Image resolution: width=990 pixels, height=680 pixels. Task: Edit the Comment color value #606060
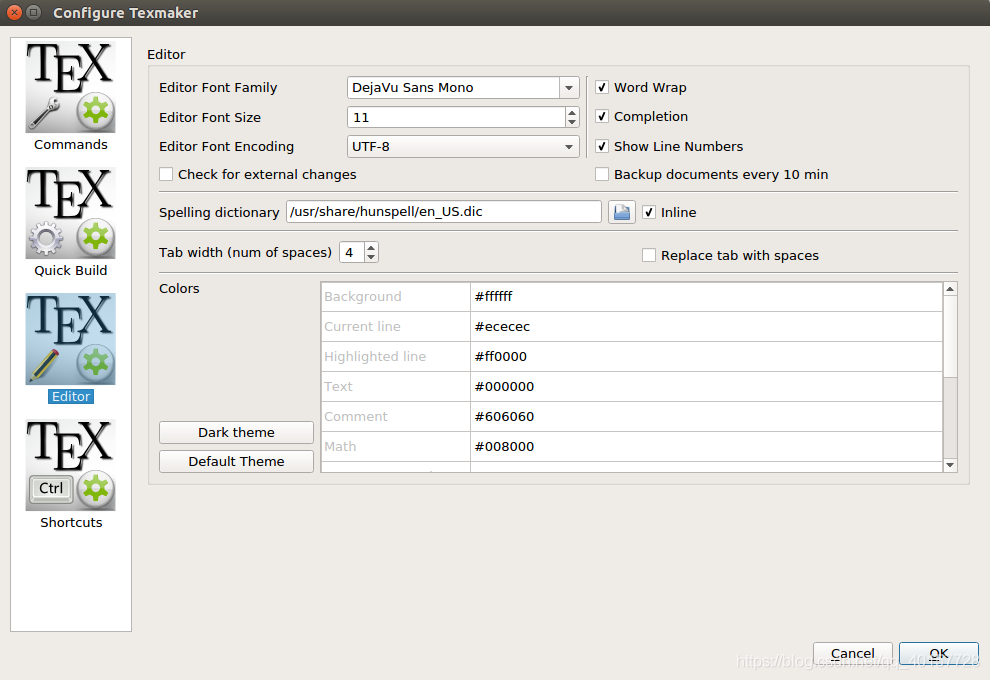[706, 417]
